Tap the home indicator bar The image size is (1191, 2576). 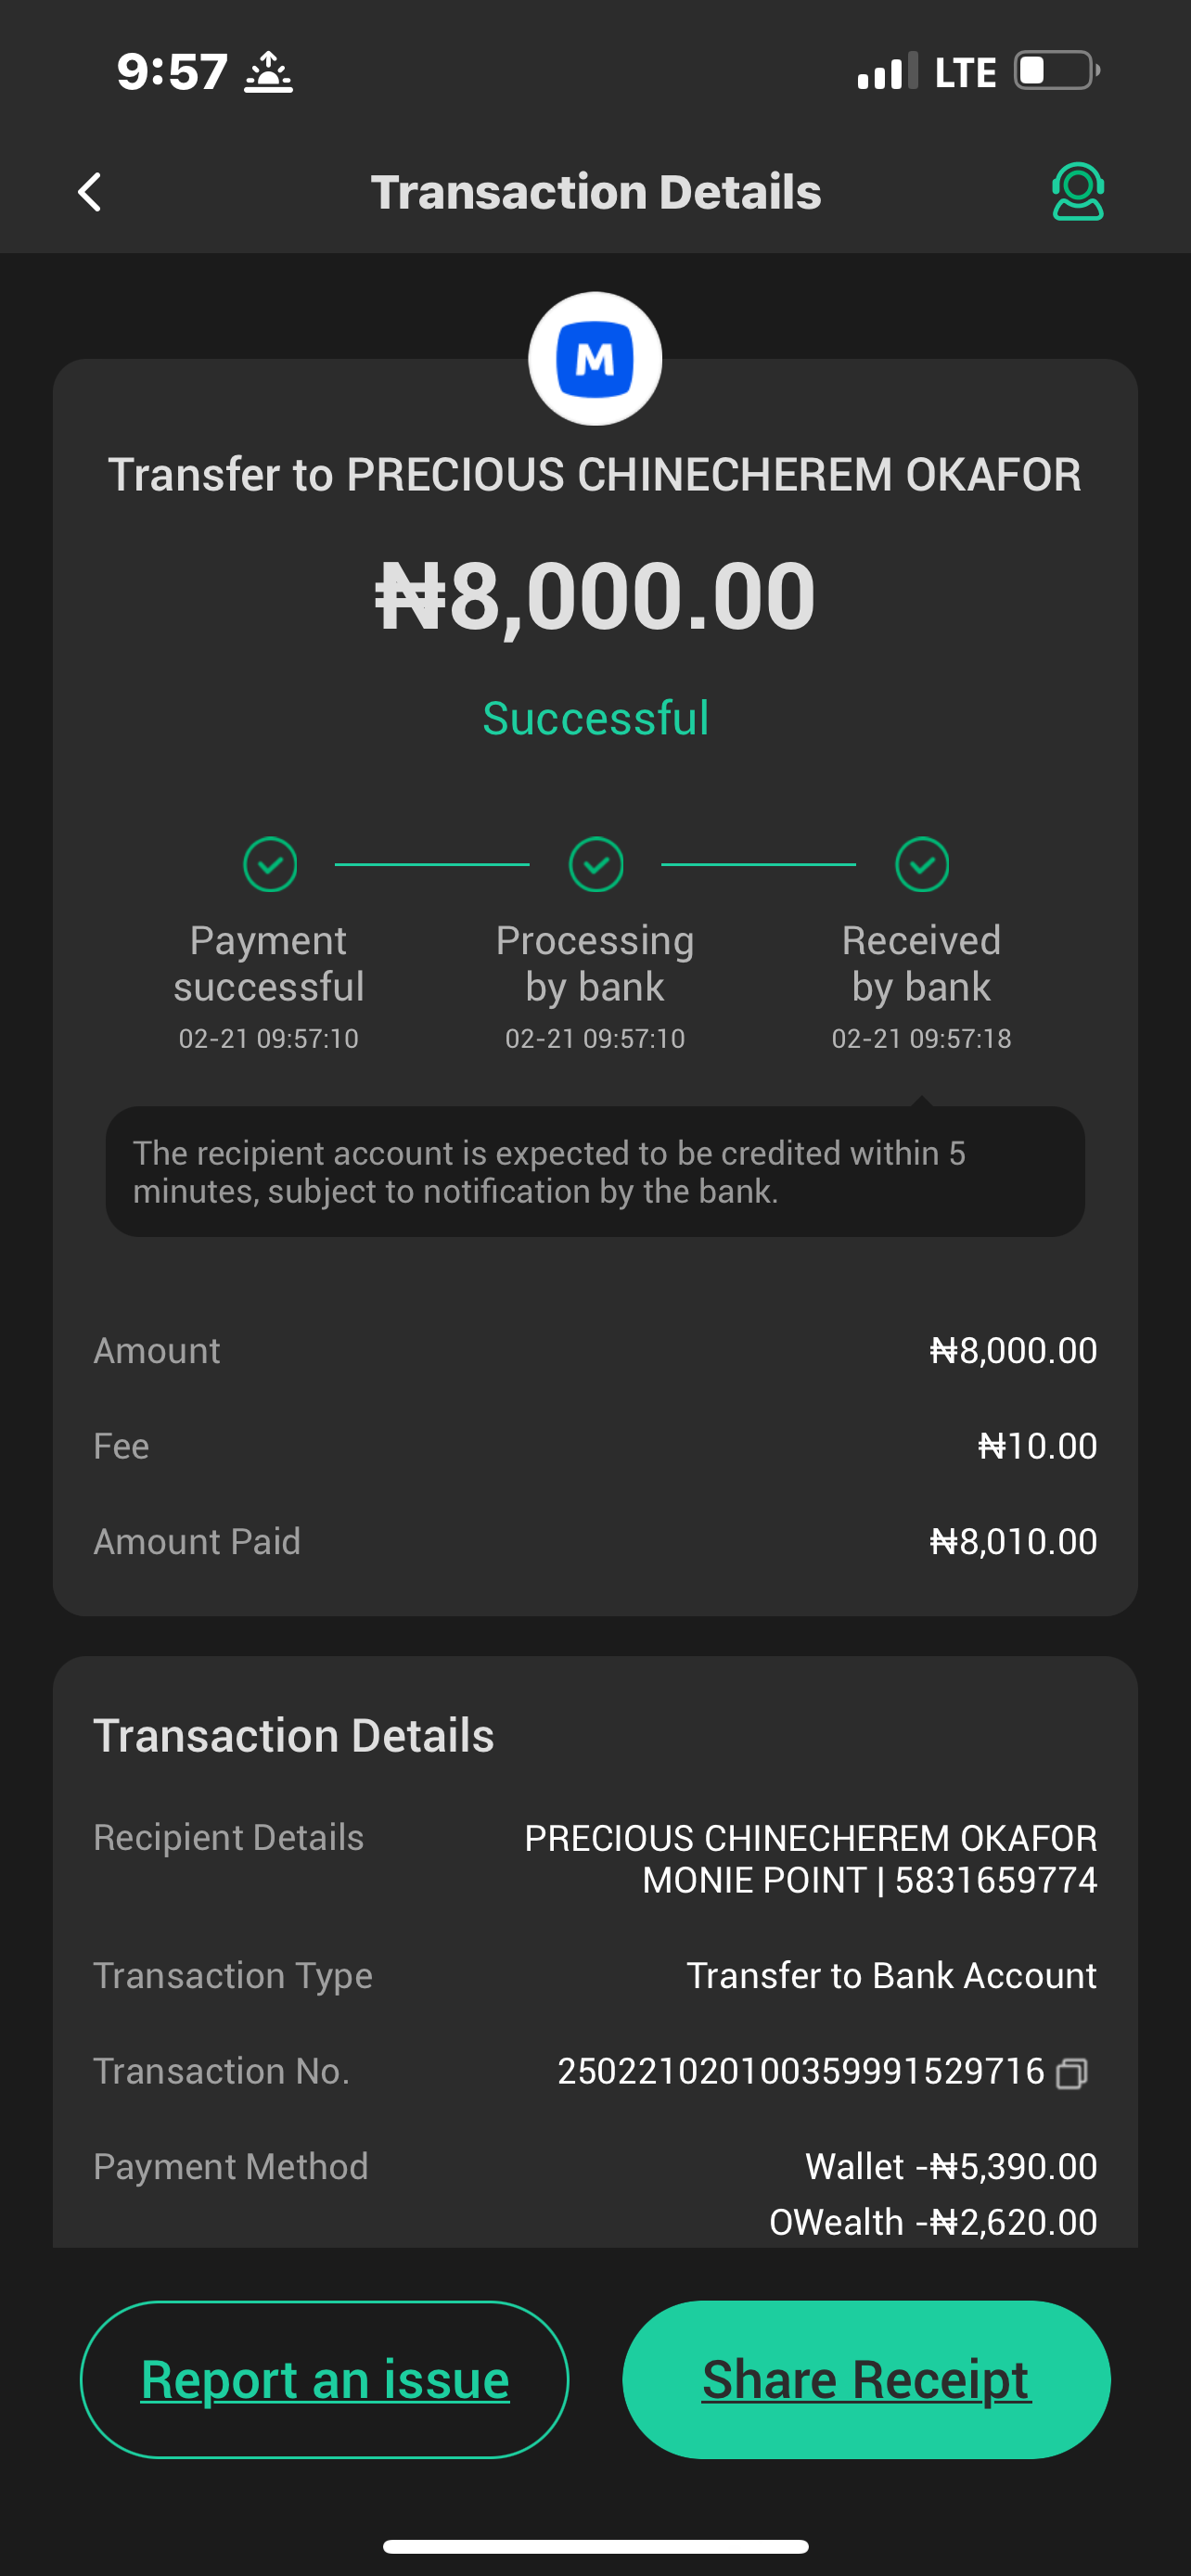(596, 2546)
